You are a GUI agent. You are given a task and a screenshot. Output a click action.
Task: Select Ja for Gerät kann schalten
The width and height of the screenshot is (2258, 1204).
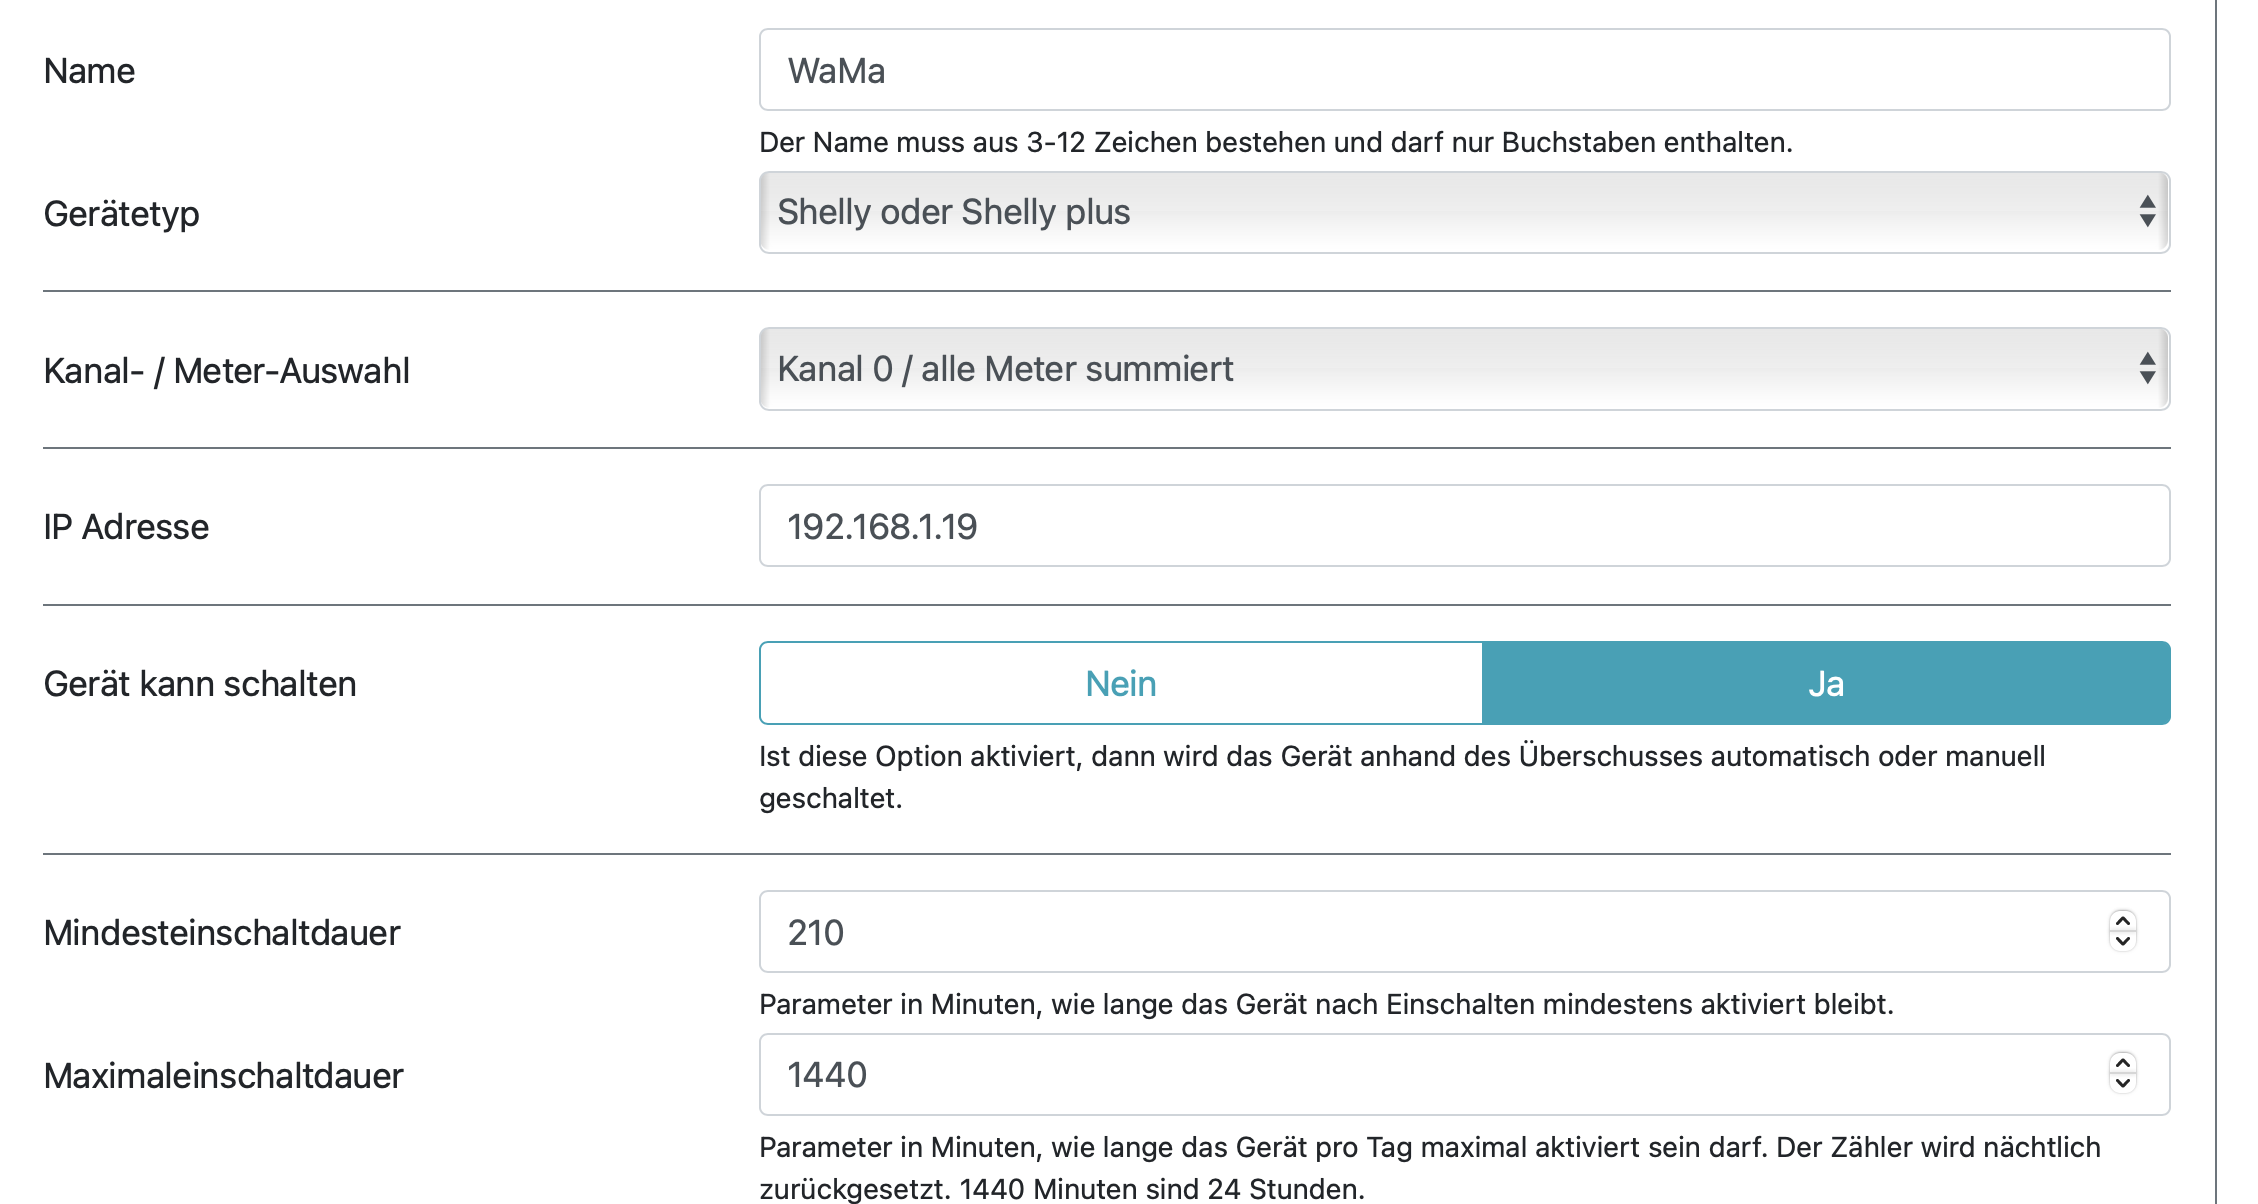pyautogui.click(x=1825, y=684)
